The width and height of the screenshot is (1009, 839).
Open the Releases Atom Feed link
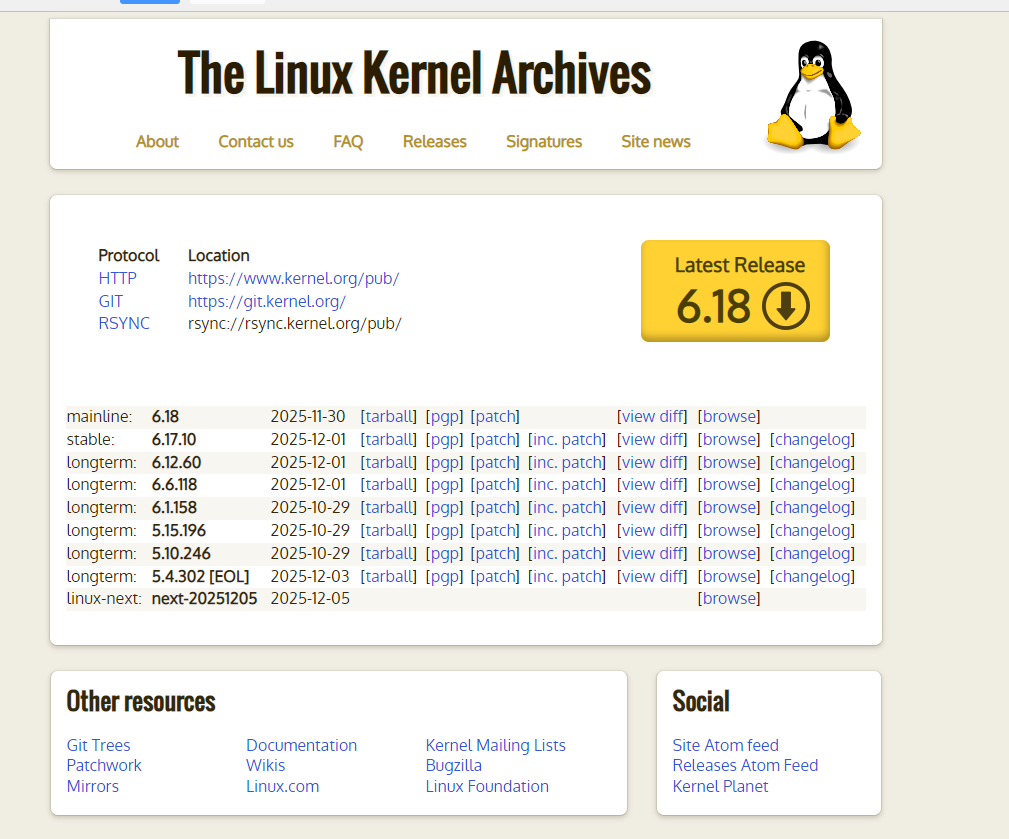click(x=745, y=766)
